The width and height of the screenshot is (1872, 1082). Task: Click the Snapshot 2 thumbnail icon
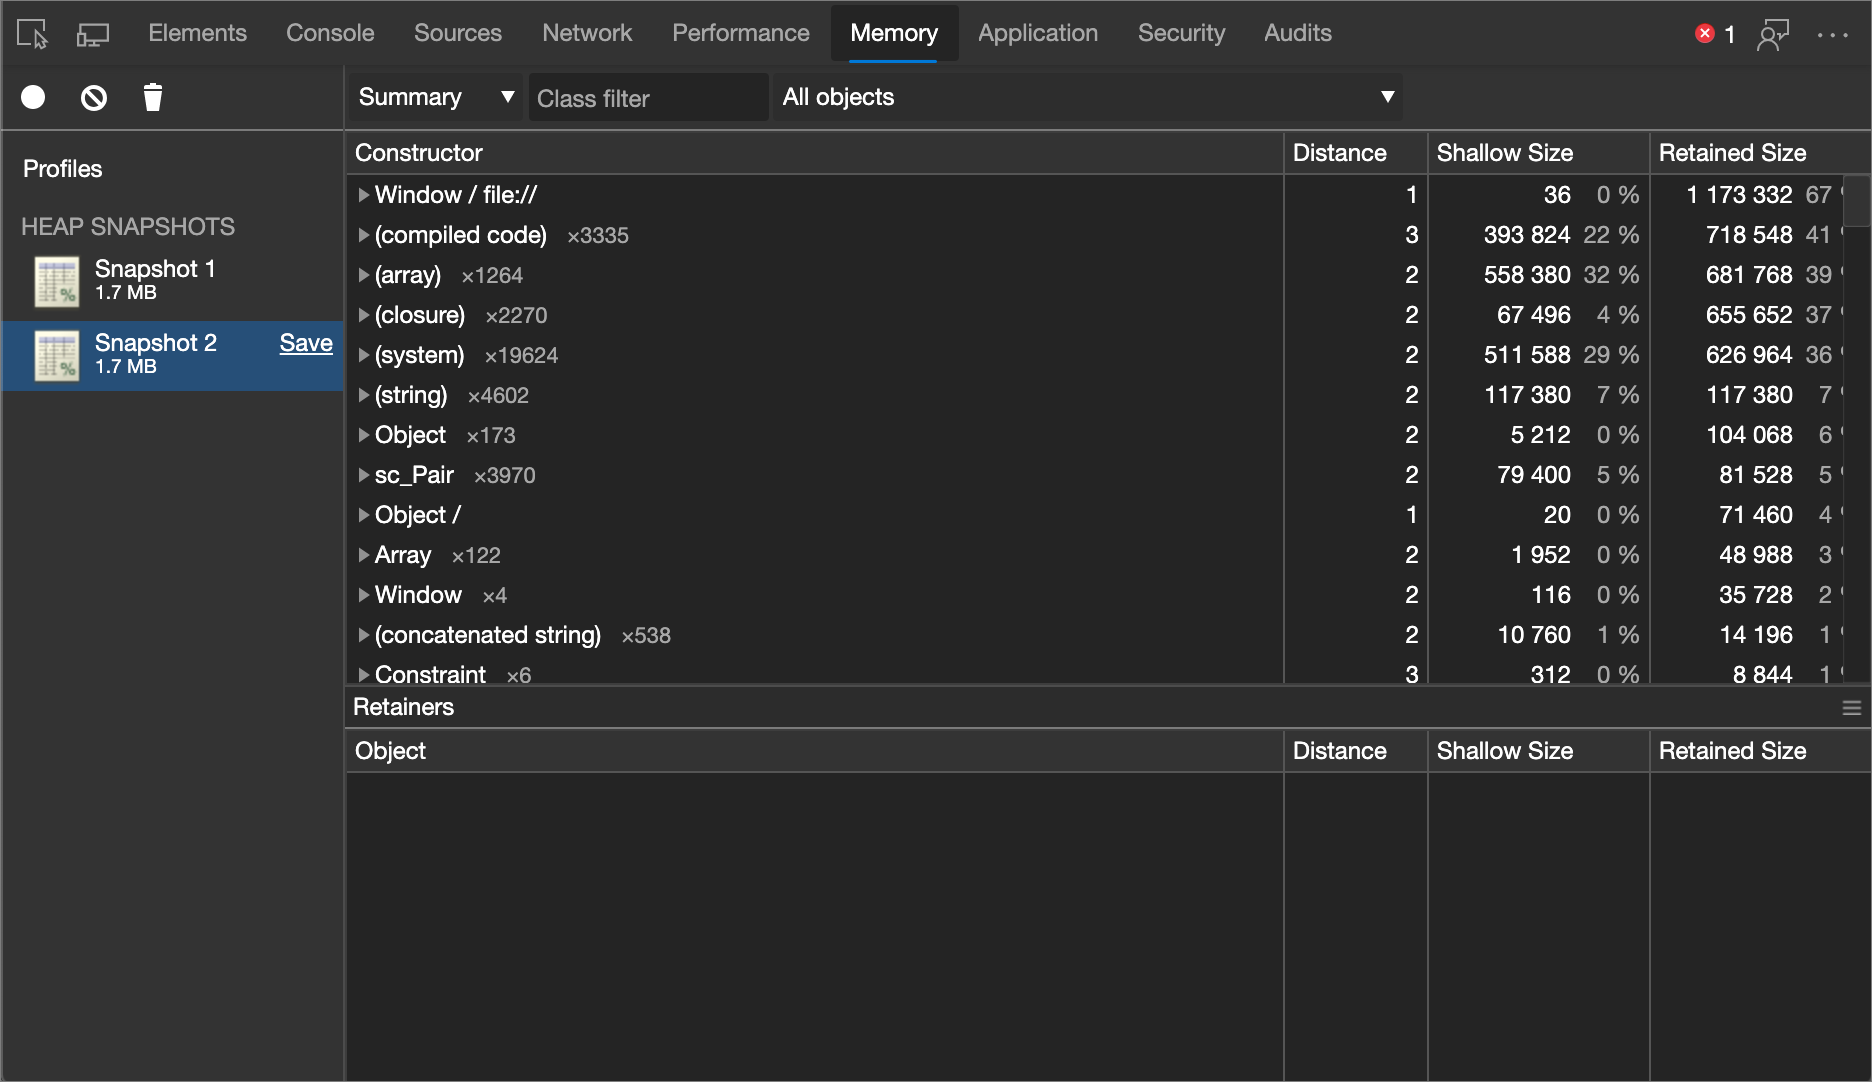click(x=57, y=355)
